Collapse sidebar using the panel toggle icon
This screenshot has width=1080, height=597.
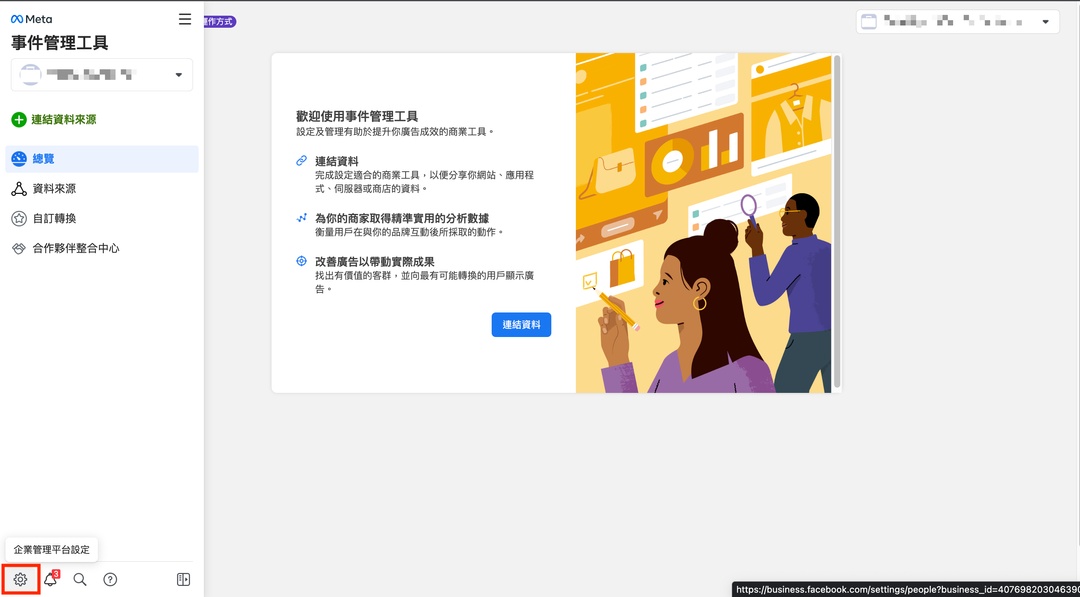[x=183, y=579]
